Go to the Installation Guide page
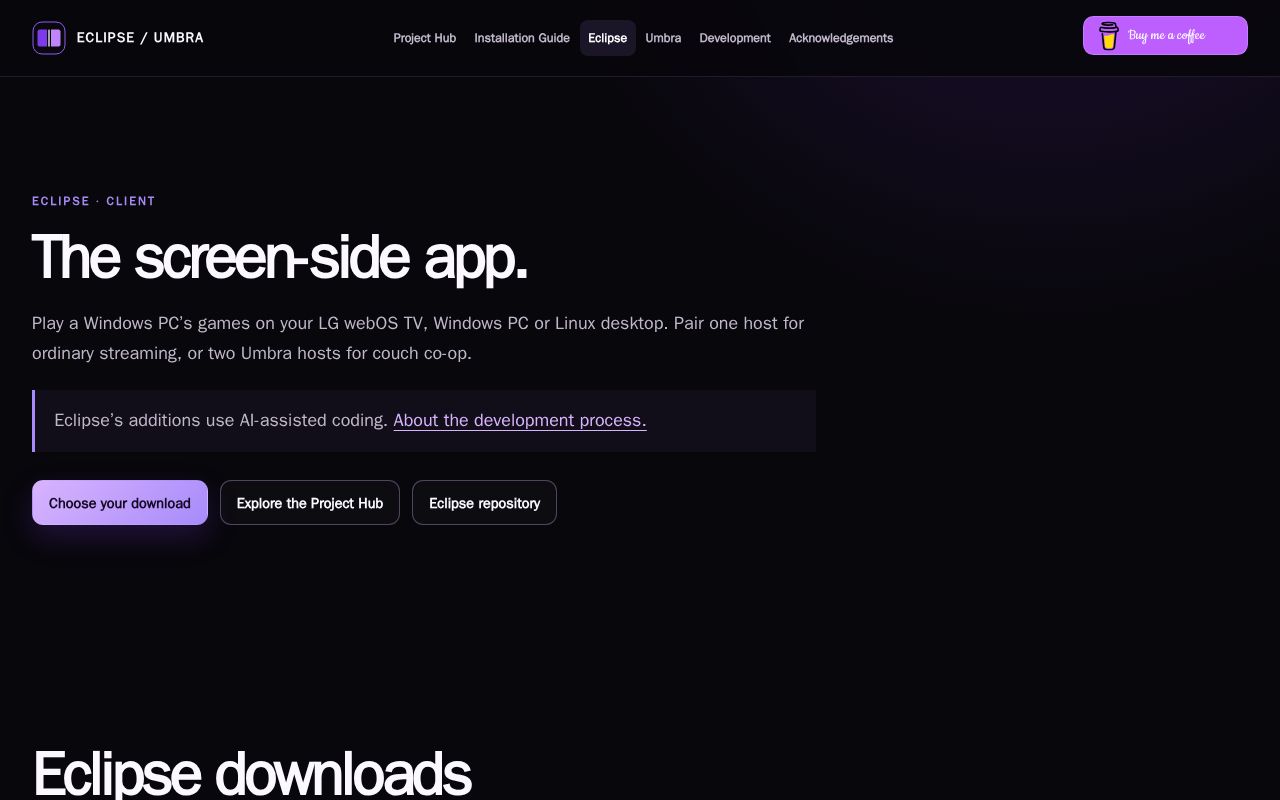This screenshot has height=800, width=1280. coord(522,38)
